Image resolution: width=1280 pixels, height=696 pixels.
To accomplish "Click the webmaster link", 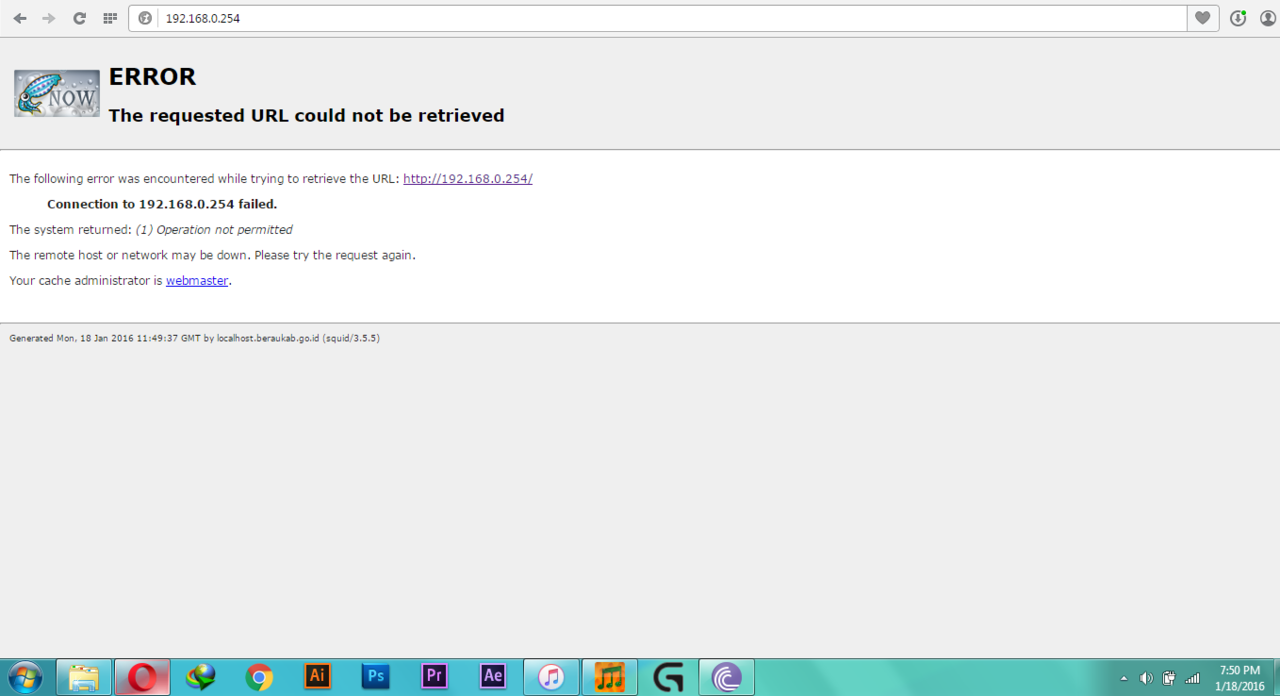I will (x=197, y=281).
